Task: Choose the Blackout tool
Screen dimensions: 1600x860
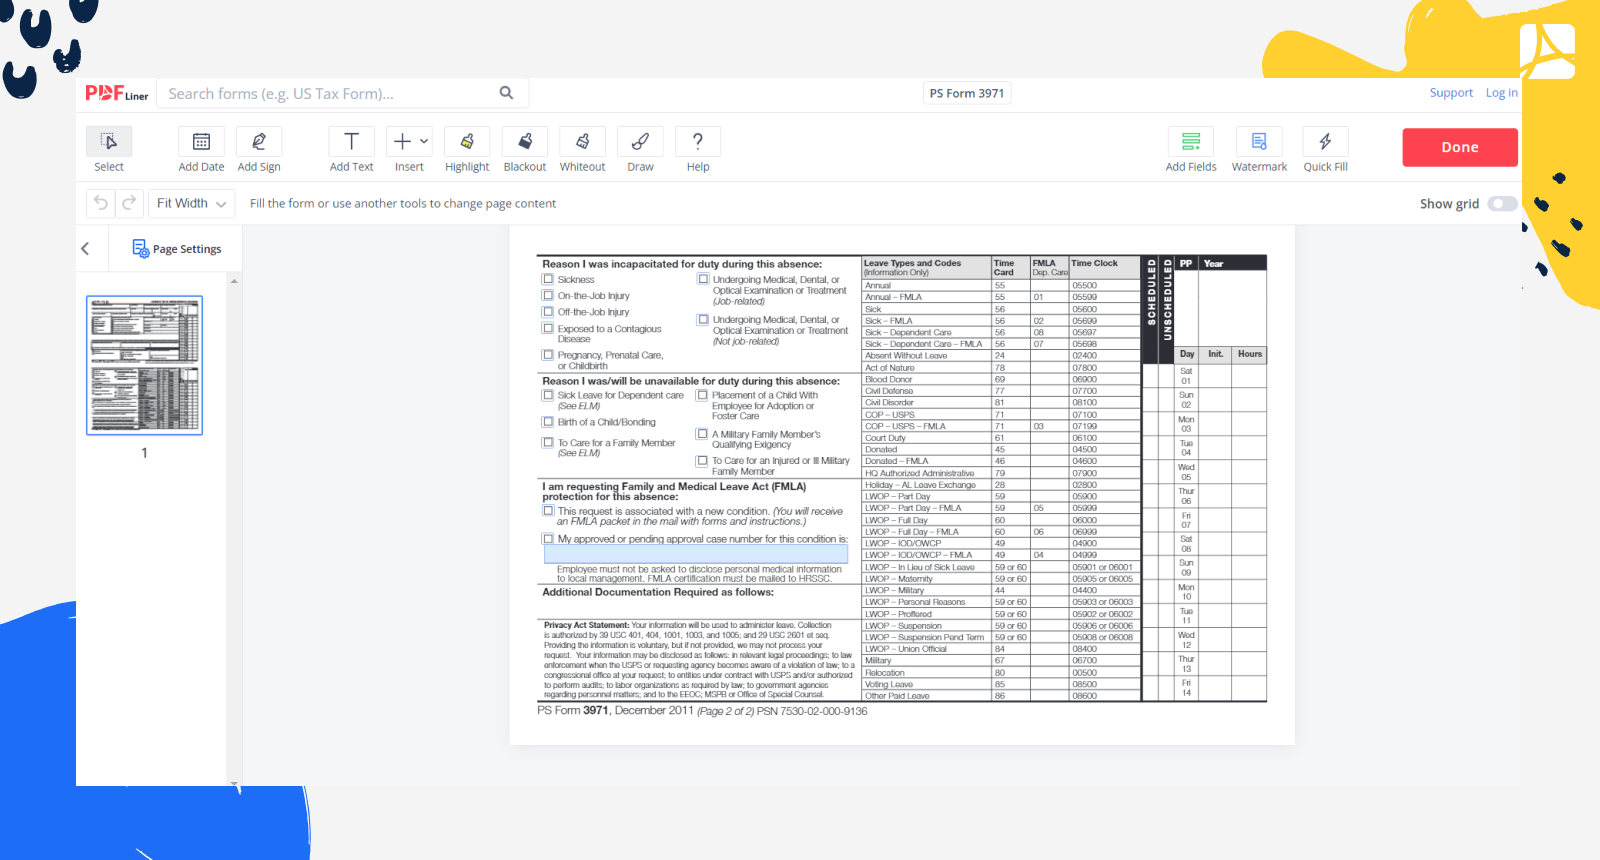Action: 524,142
